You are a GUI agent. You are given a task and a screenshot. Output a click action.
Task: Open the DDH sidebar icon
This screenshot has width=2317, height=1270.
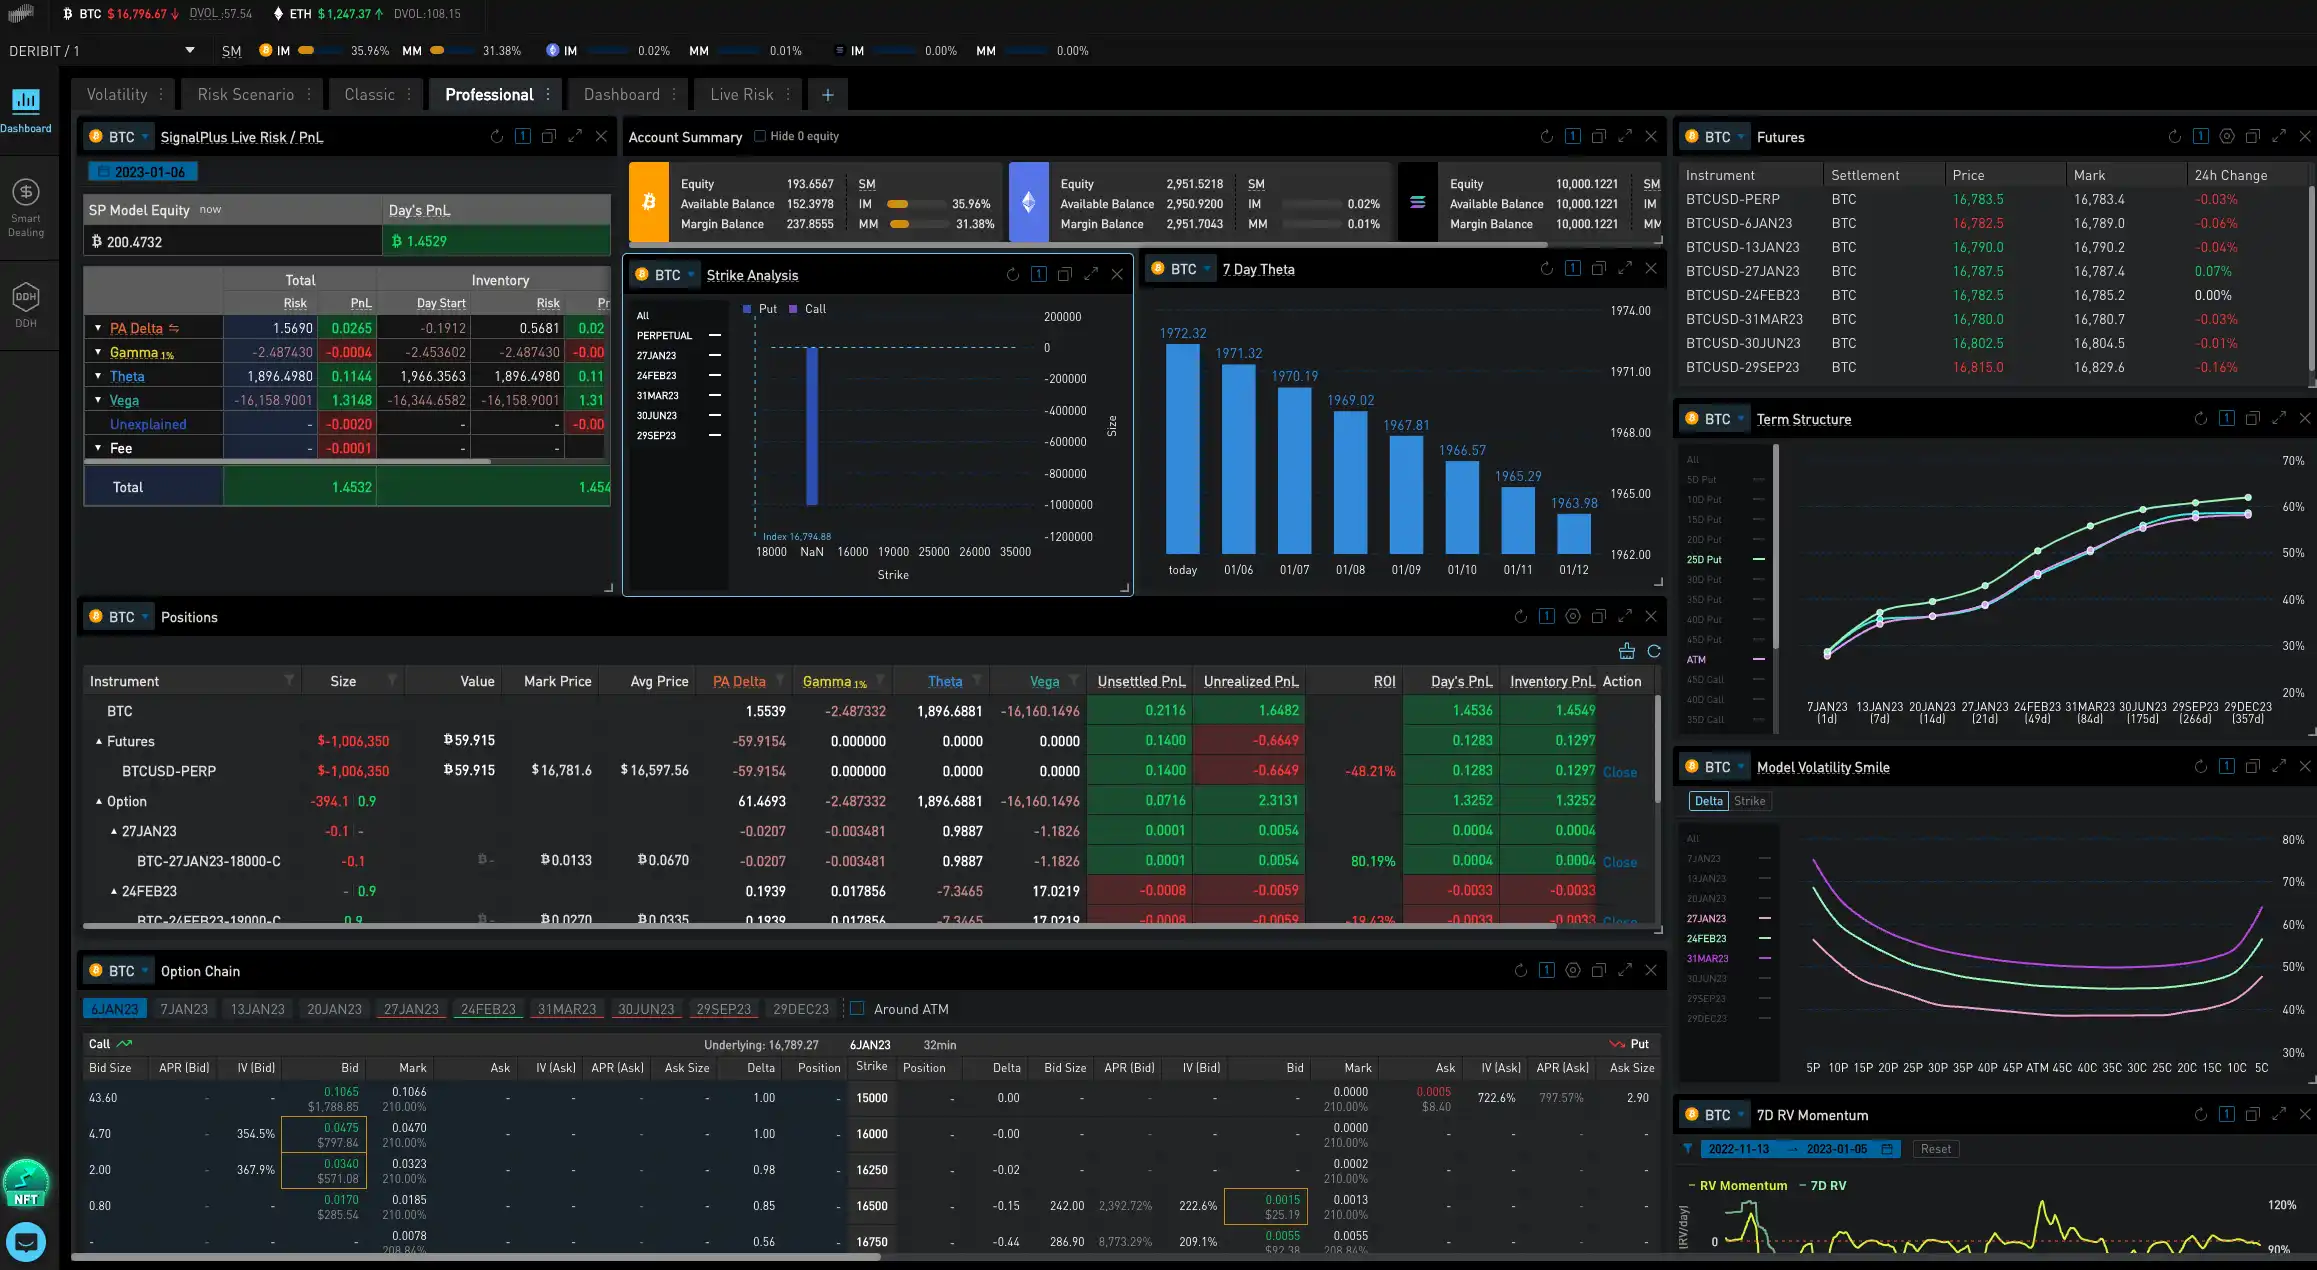tap(26, 304)
